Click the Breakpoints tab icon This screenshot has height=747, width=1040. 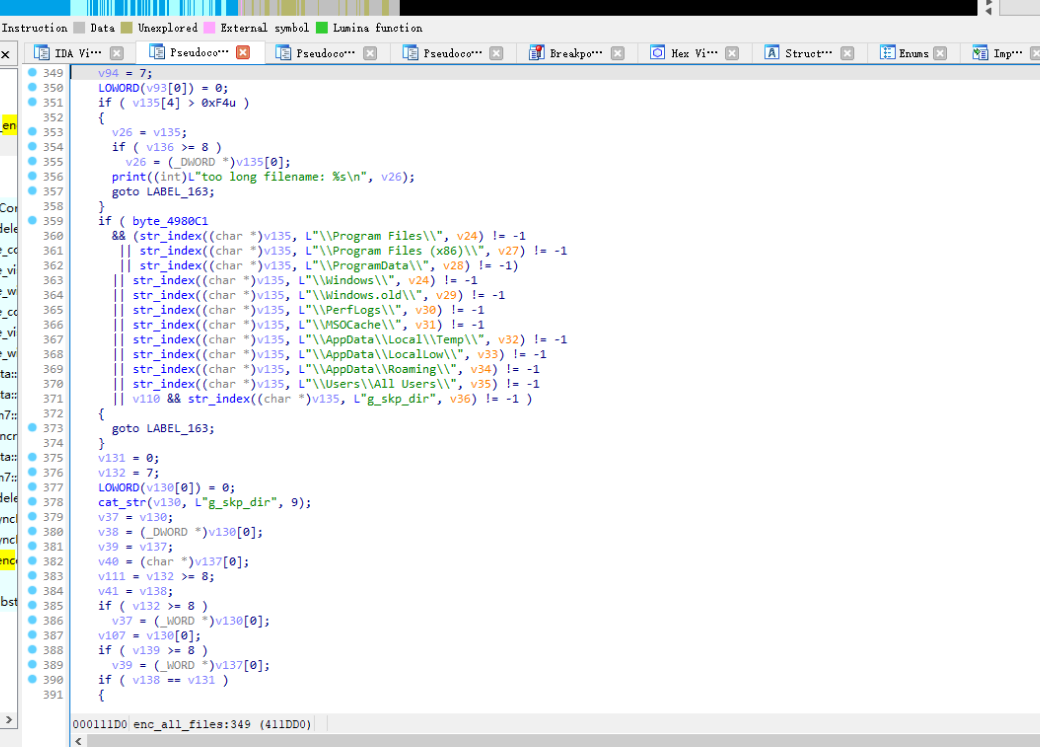coord(536,53)
